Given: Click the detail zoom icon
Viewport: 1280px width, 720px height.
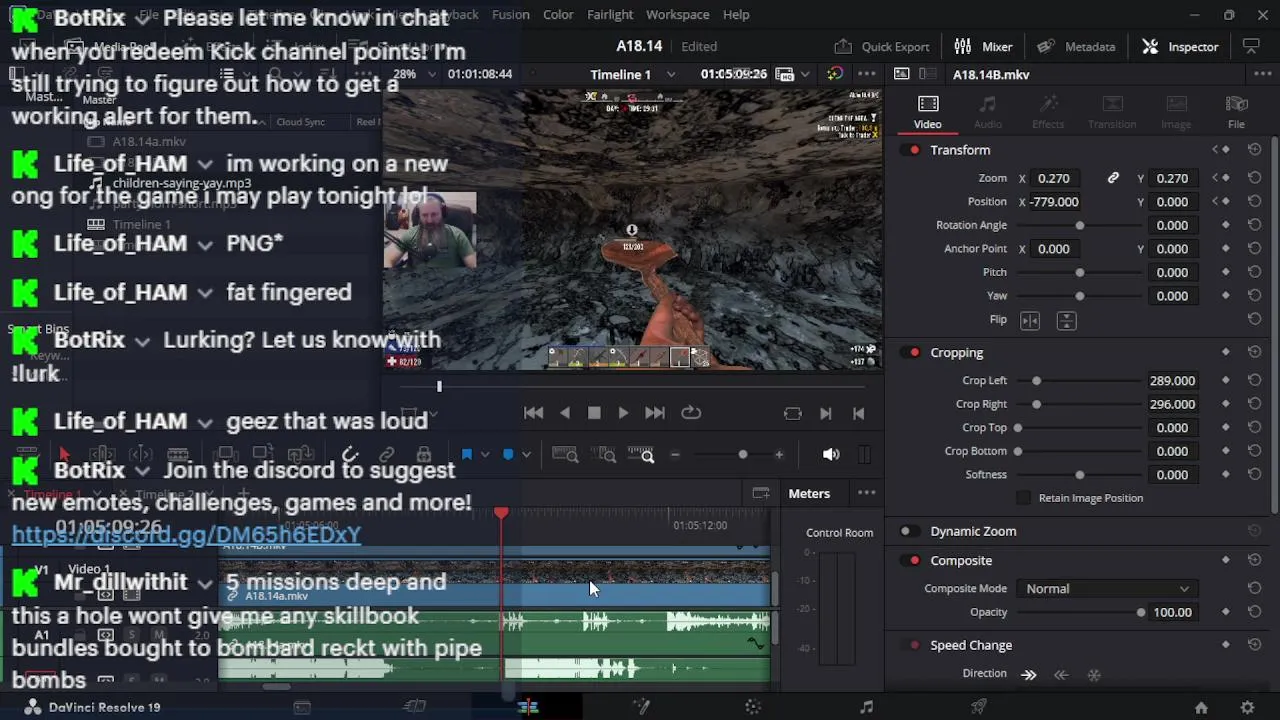Looking at the screenshot, I should [606, 455].
